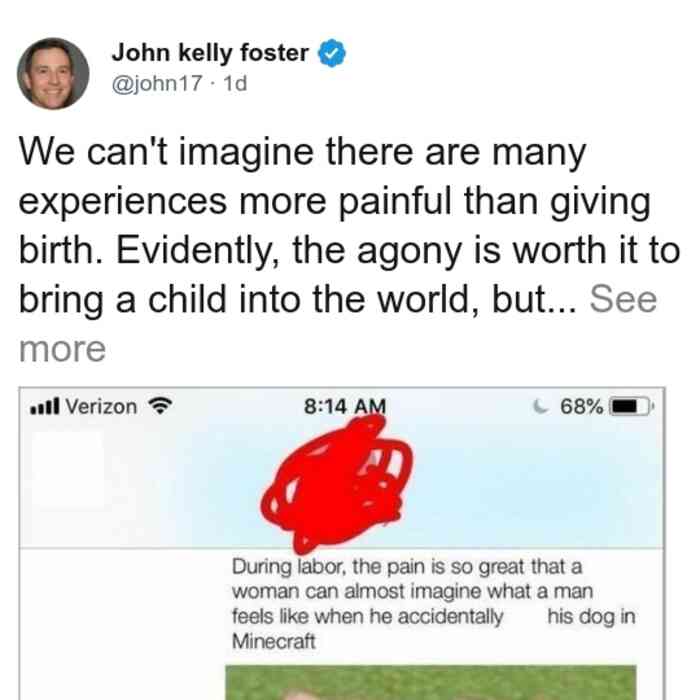The height and width of the screenshot is (700, 700).
Task: Open the @john17 handle link
Action: (157, 83)
